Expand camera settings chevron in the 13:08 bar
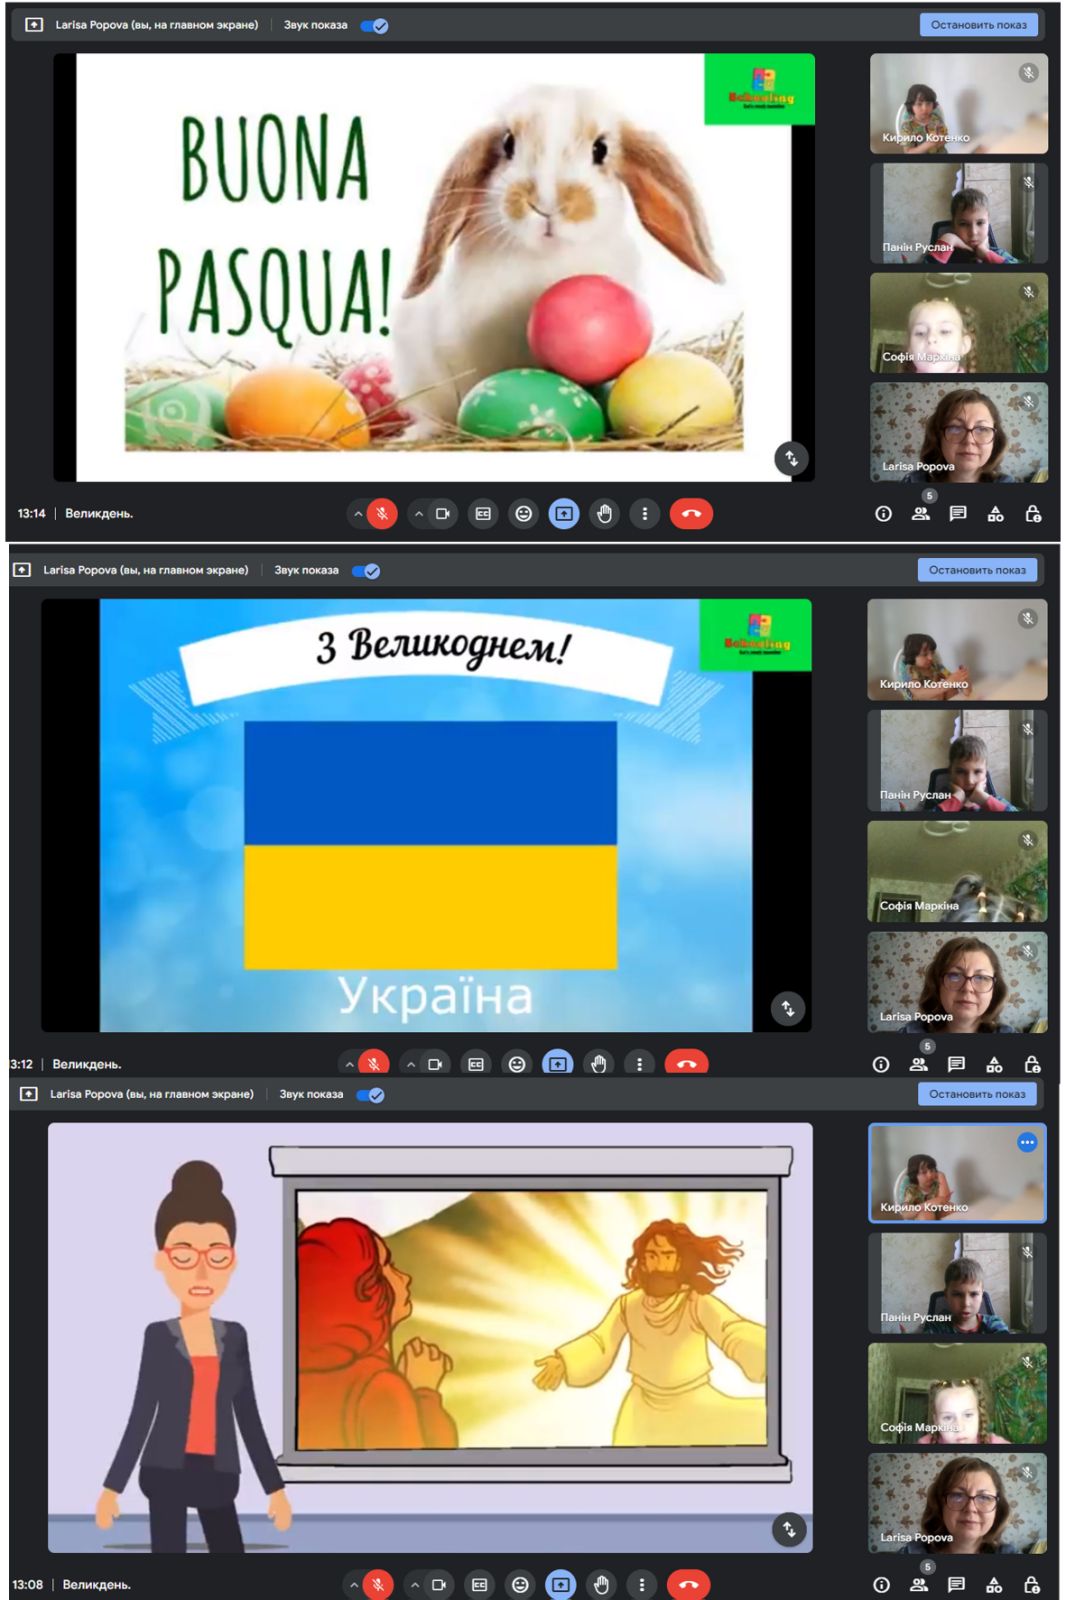1066x1600 pixels. pos(415,1584)
